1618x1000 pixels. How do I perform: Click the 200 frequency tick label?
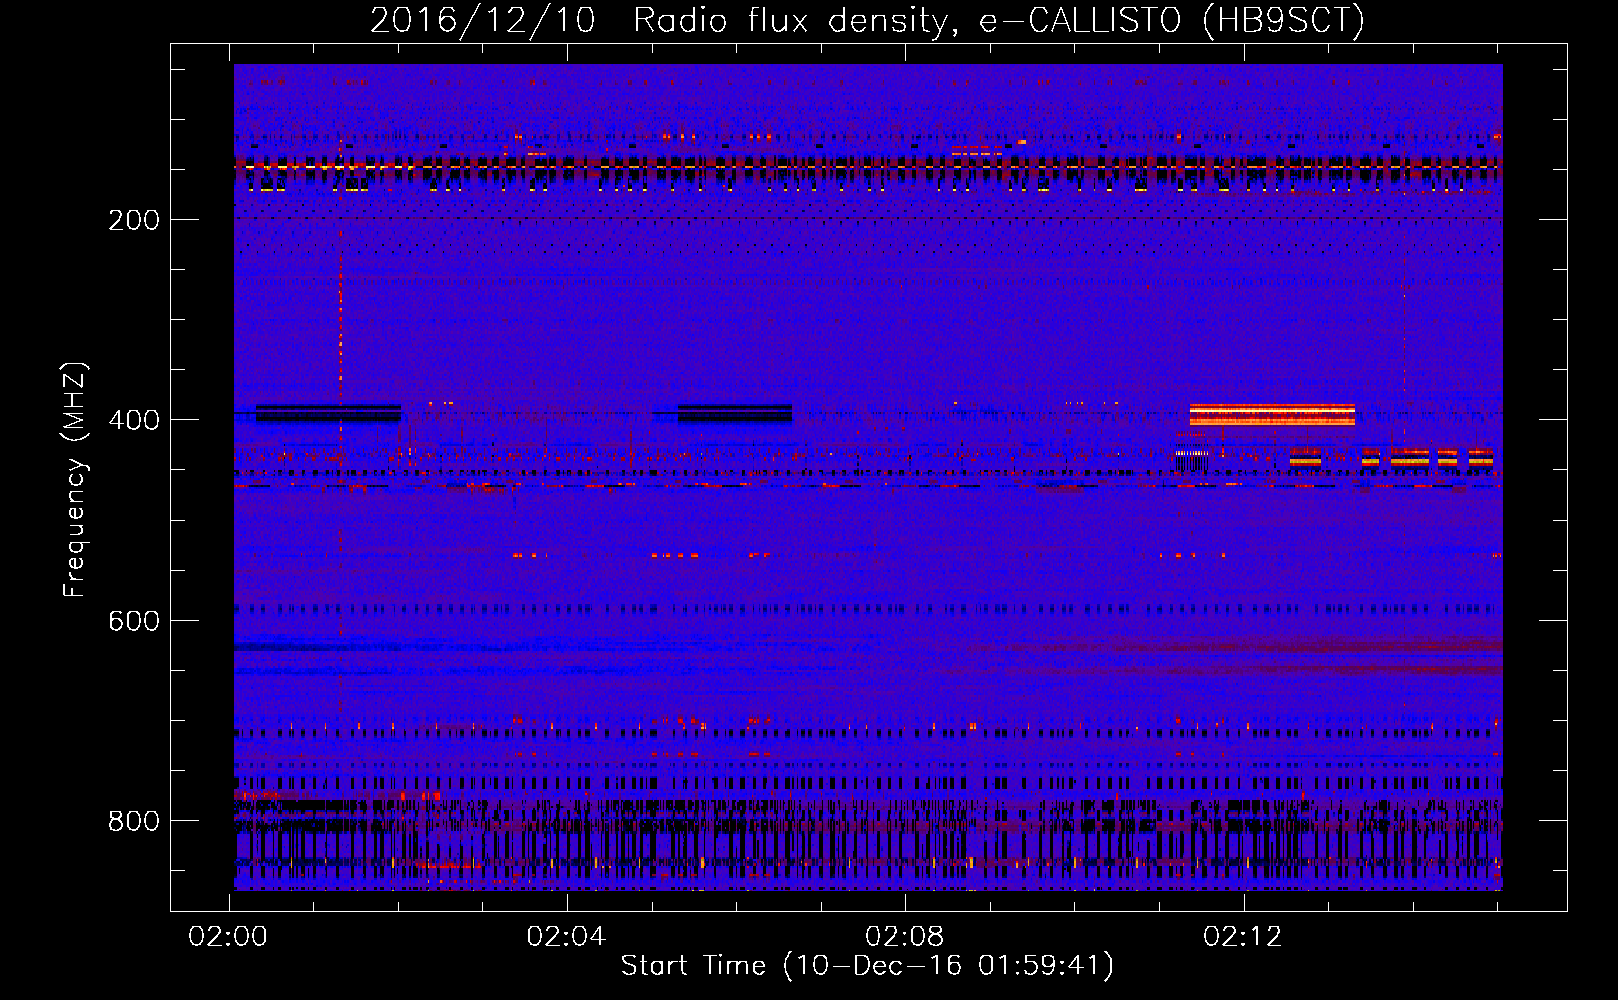tap(134, 220)
